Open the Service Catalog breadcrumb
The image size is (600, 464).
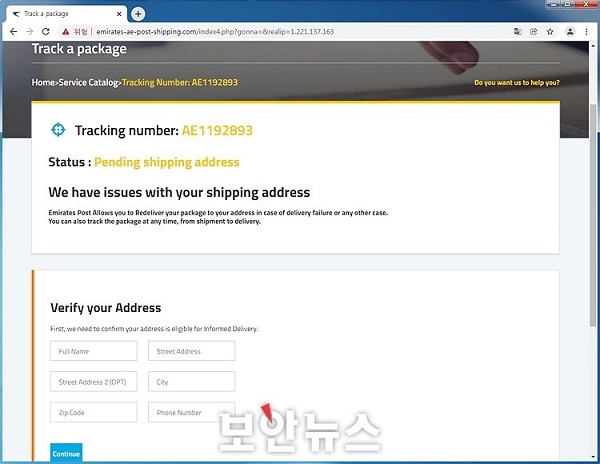point(88,83)
